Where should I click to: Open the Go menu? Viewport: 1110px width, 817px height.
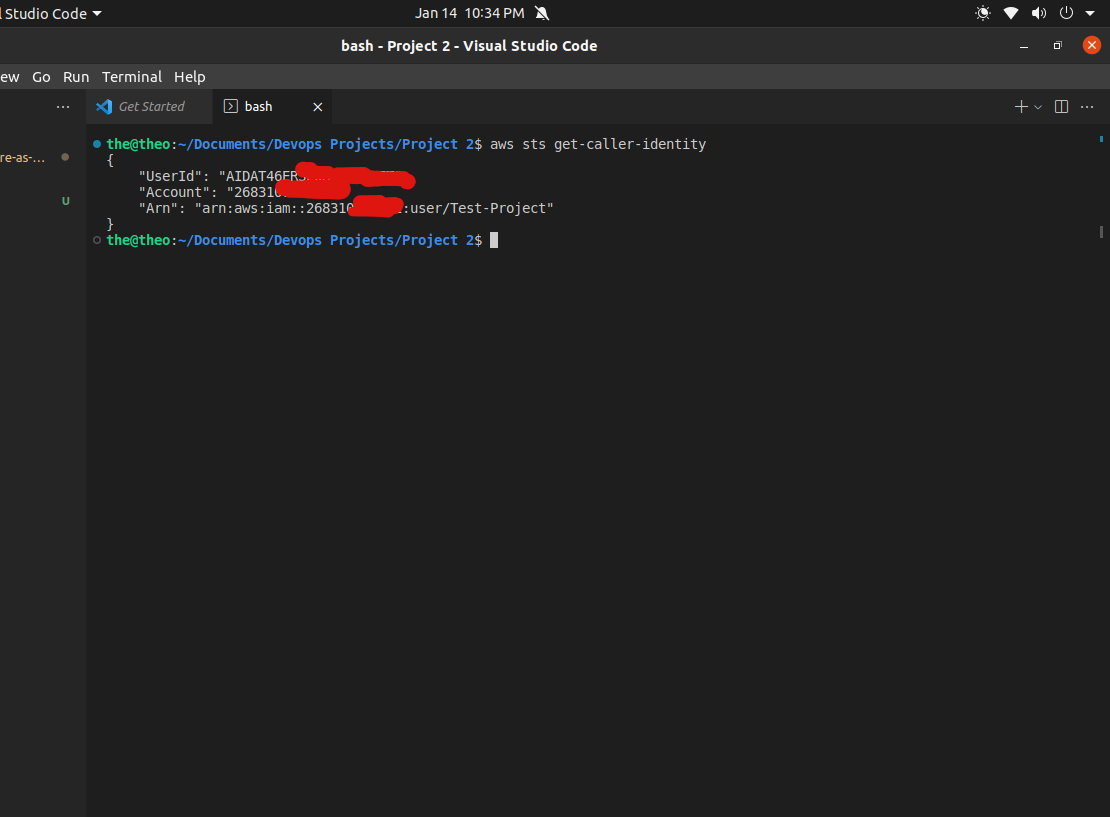[x=41, y=76]
